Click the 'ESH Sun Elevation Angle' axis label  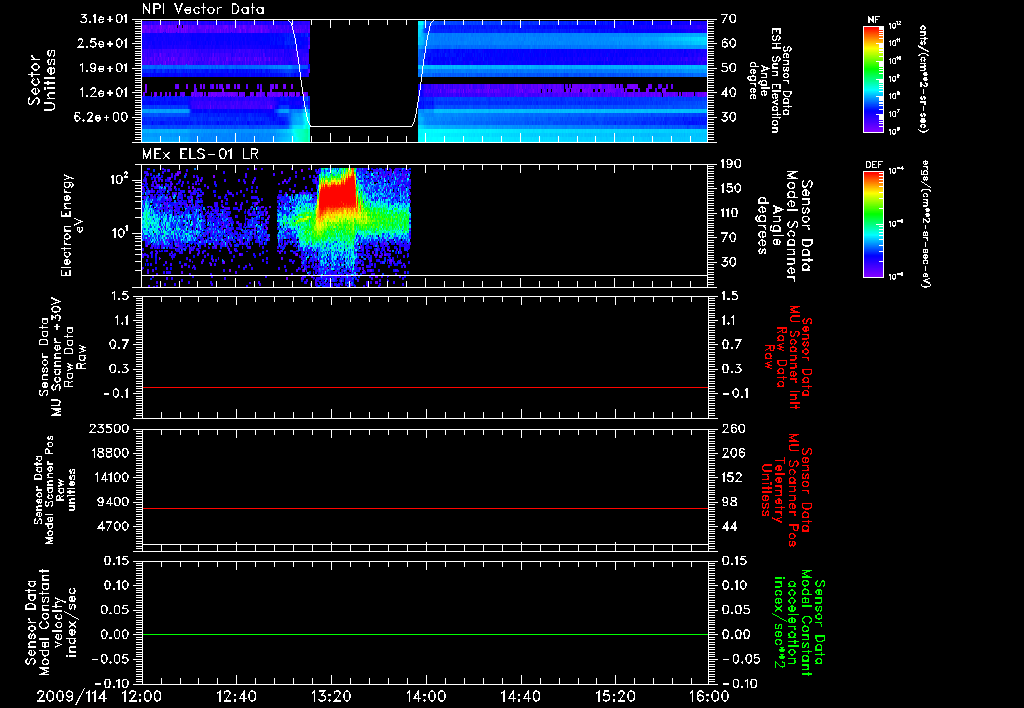point(769,80)
